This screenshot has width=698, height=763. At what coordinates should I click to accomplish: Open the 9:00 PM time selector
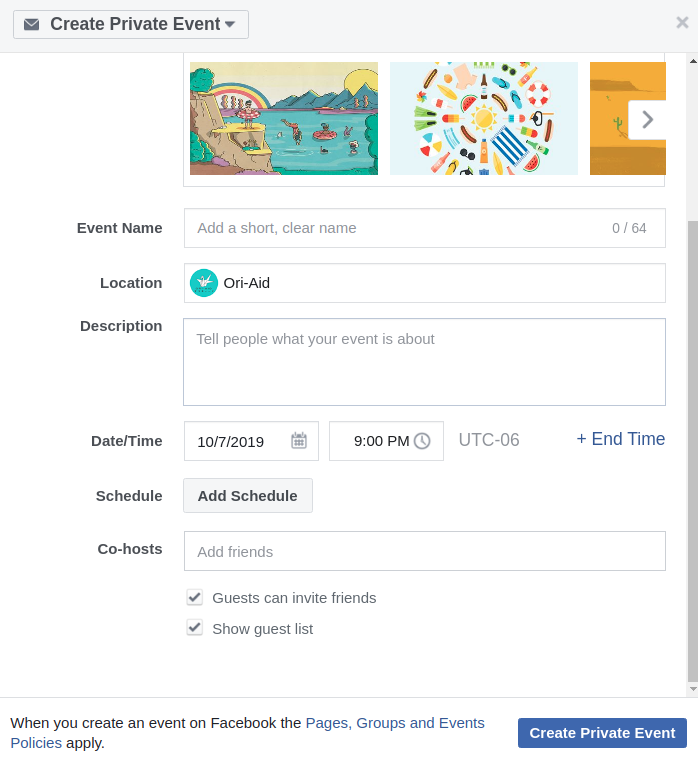pyautogui.click(x=381, y=441)
